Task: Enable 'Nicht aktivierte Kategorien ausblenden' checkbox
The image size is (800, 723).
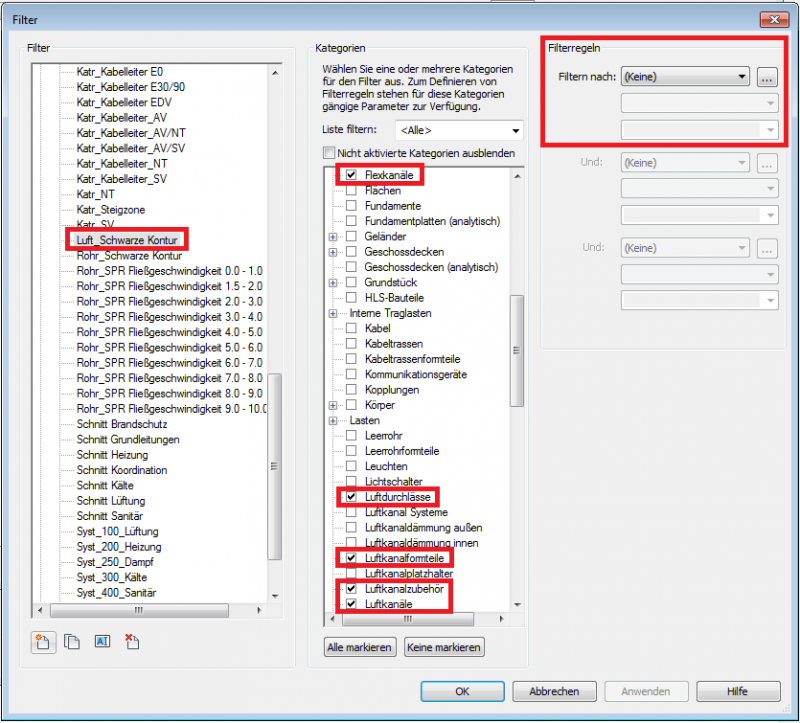Action: [328, 153]
